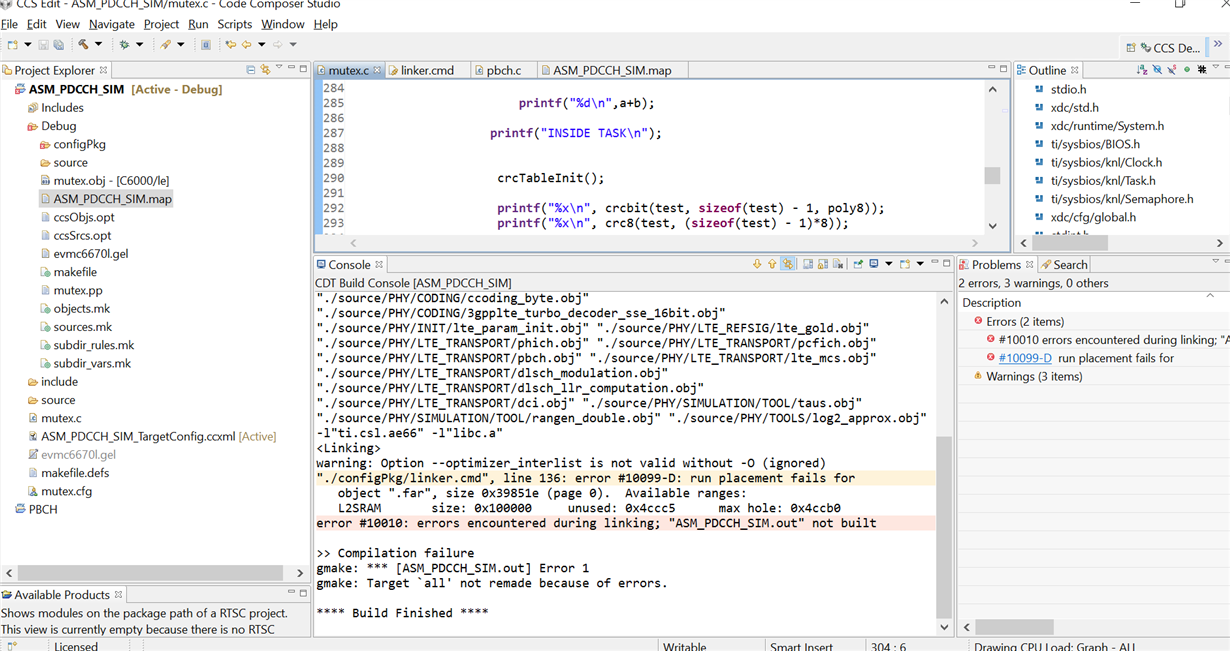Viewport: 1230px width, 651px height.
Task: Open the Back history dropdown arrow
Action: 262,44
